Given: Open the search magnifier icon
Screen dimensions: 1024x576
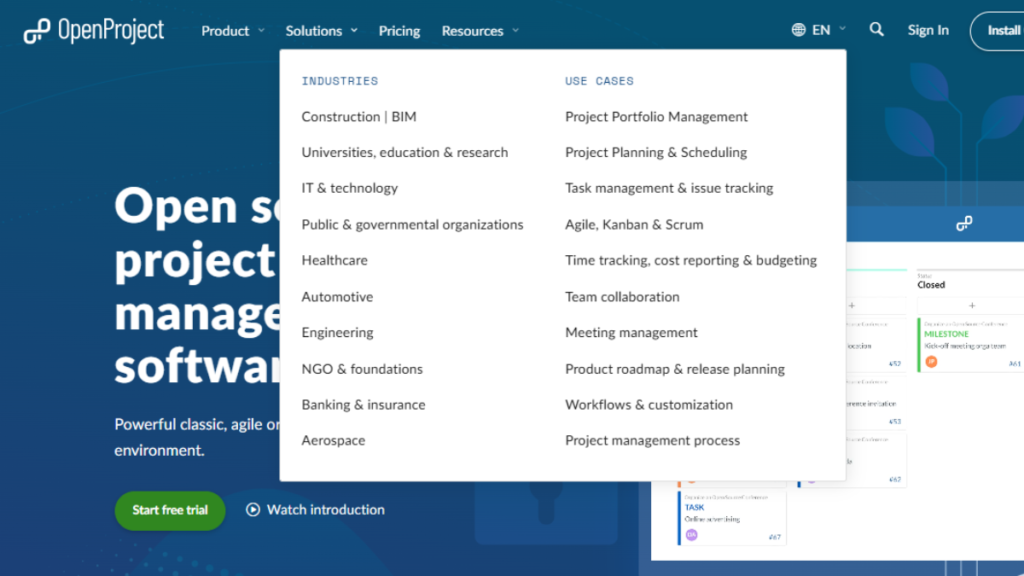Looking at the screenshot, I should [876, 29].
